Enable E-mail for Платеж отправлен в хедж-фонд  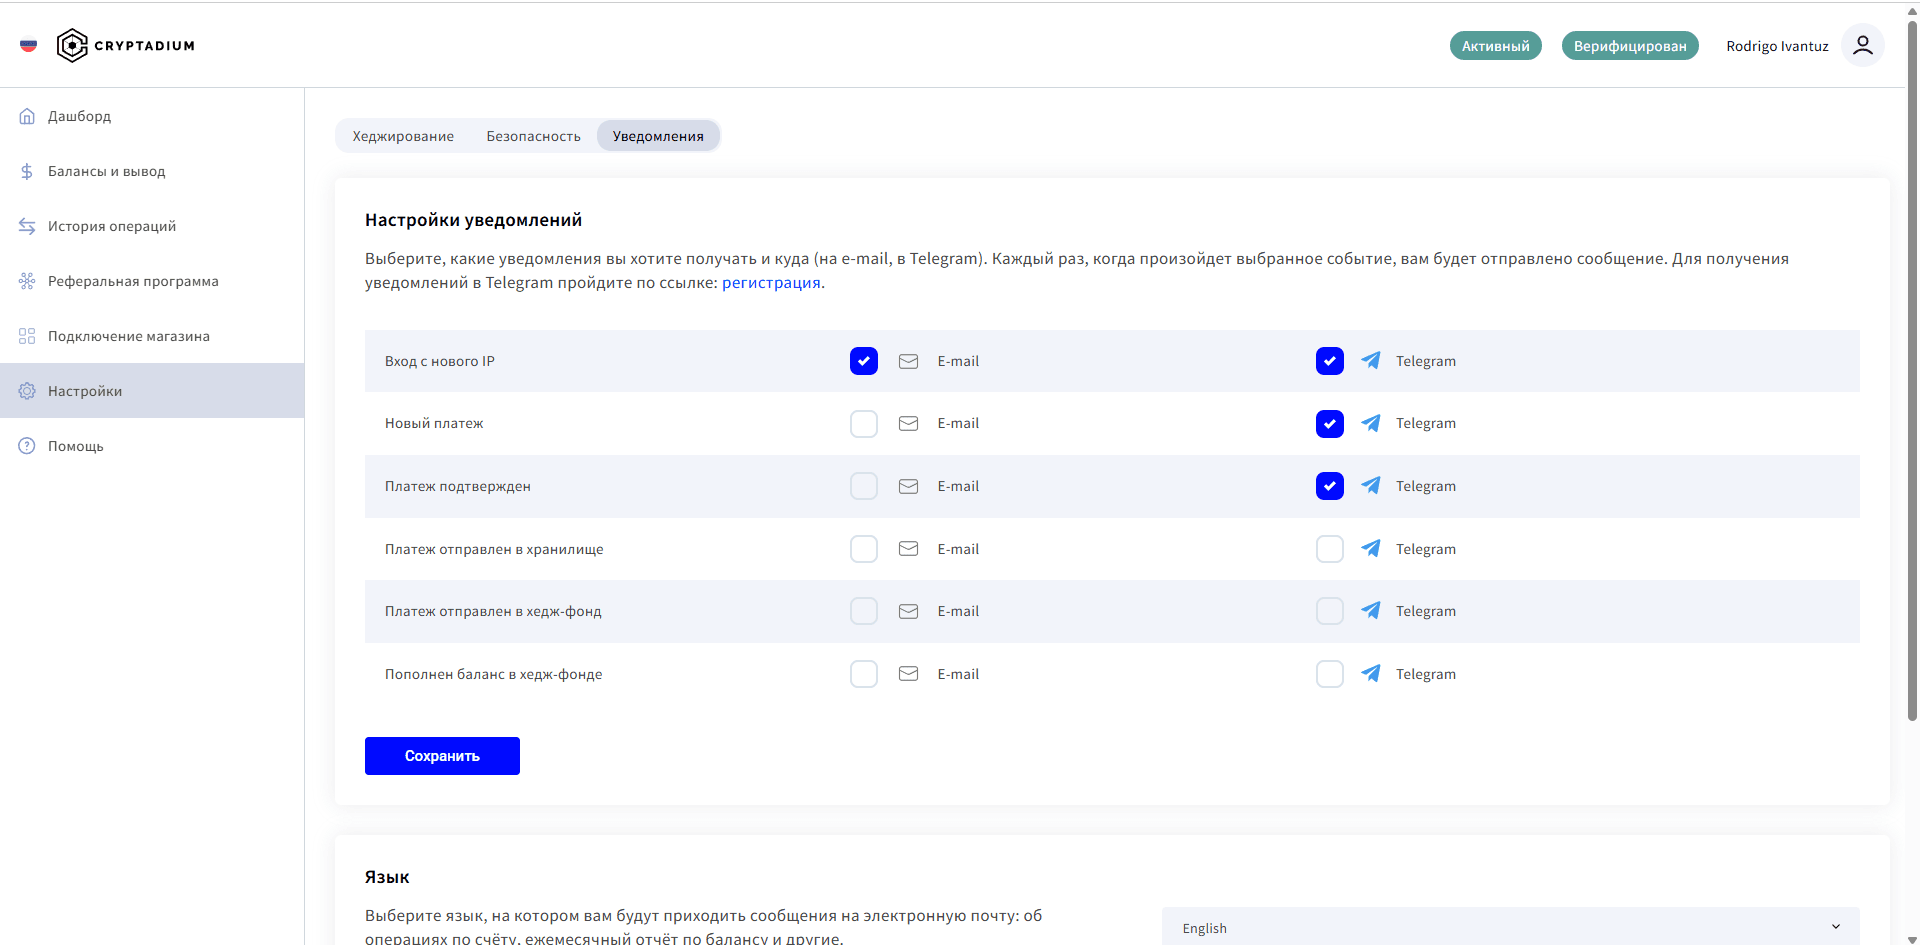[x=864, y=611]
